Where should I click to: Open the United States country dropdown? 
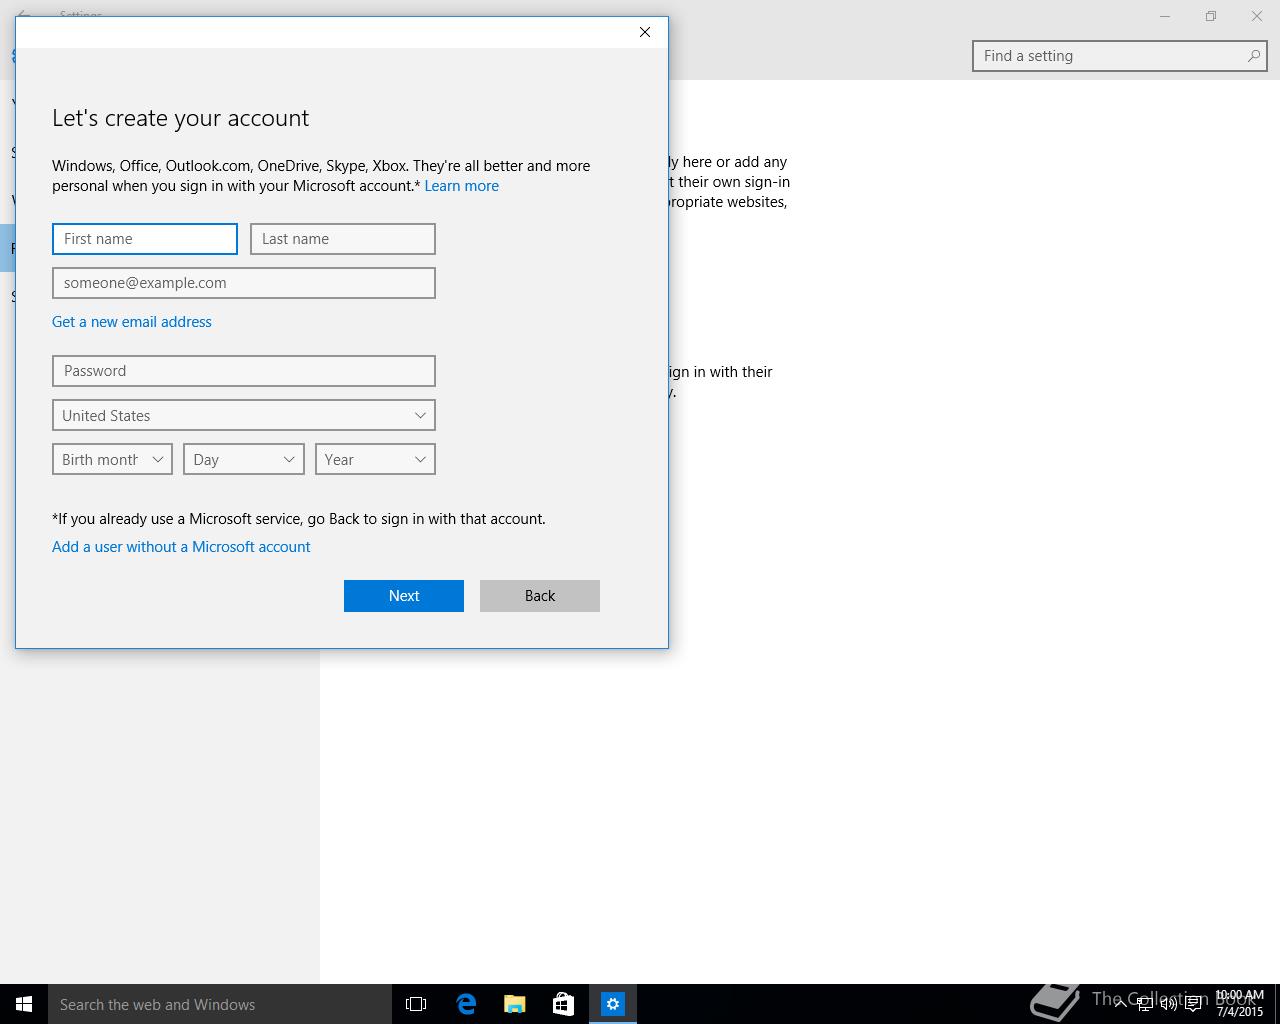click(244, 415)
